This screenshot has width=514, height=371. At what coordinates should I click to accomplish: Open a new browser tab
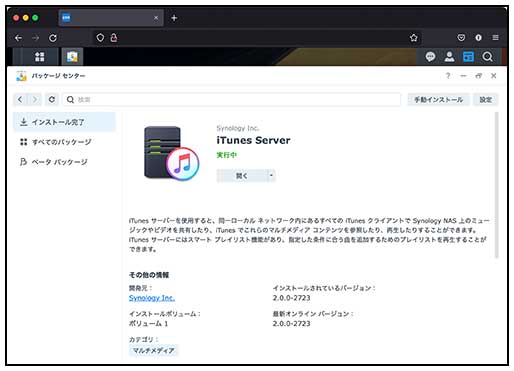pyautogui.click(x=174, y=18)
